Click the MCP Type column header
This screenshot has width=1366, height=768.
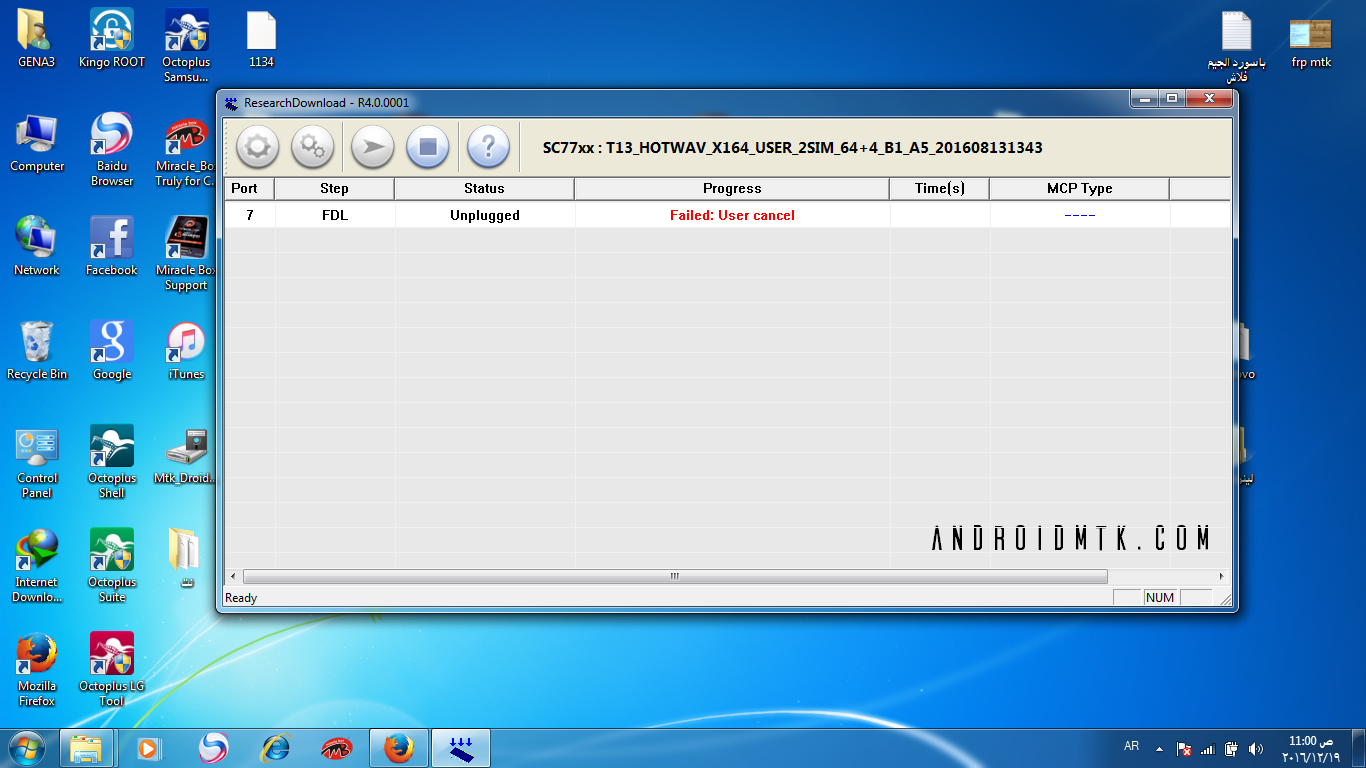[x=1080, y=188]
